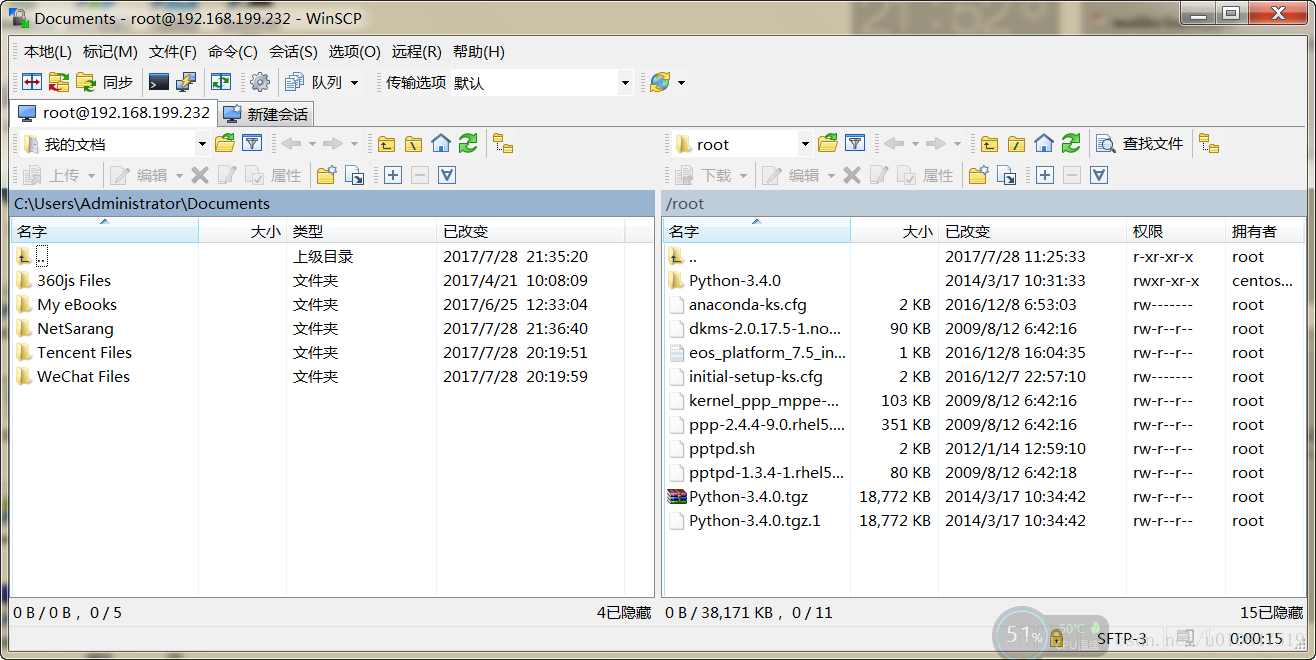The width and height of the screenshot is (1316, 660).
Task: Click the remote panel Filter icon
Action: pyautogui.click(x=855, y=144)
